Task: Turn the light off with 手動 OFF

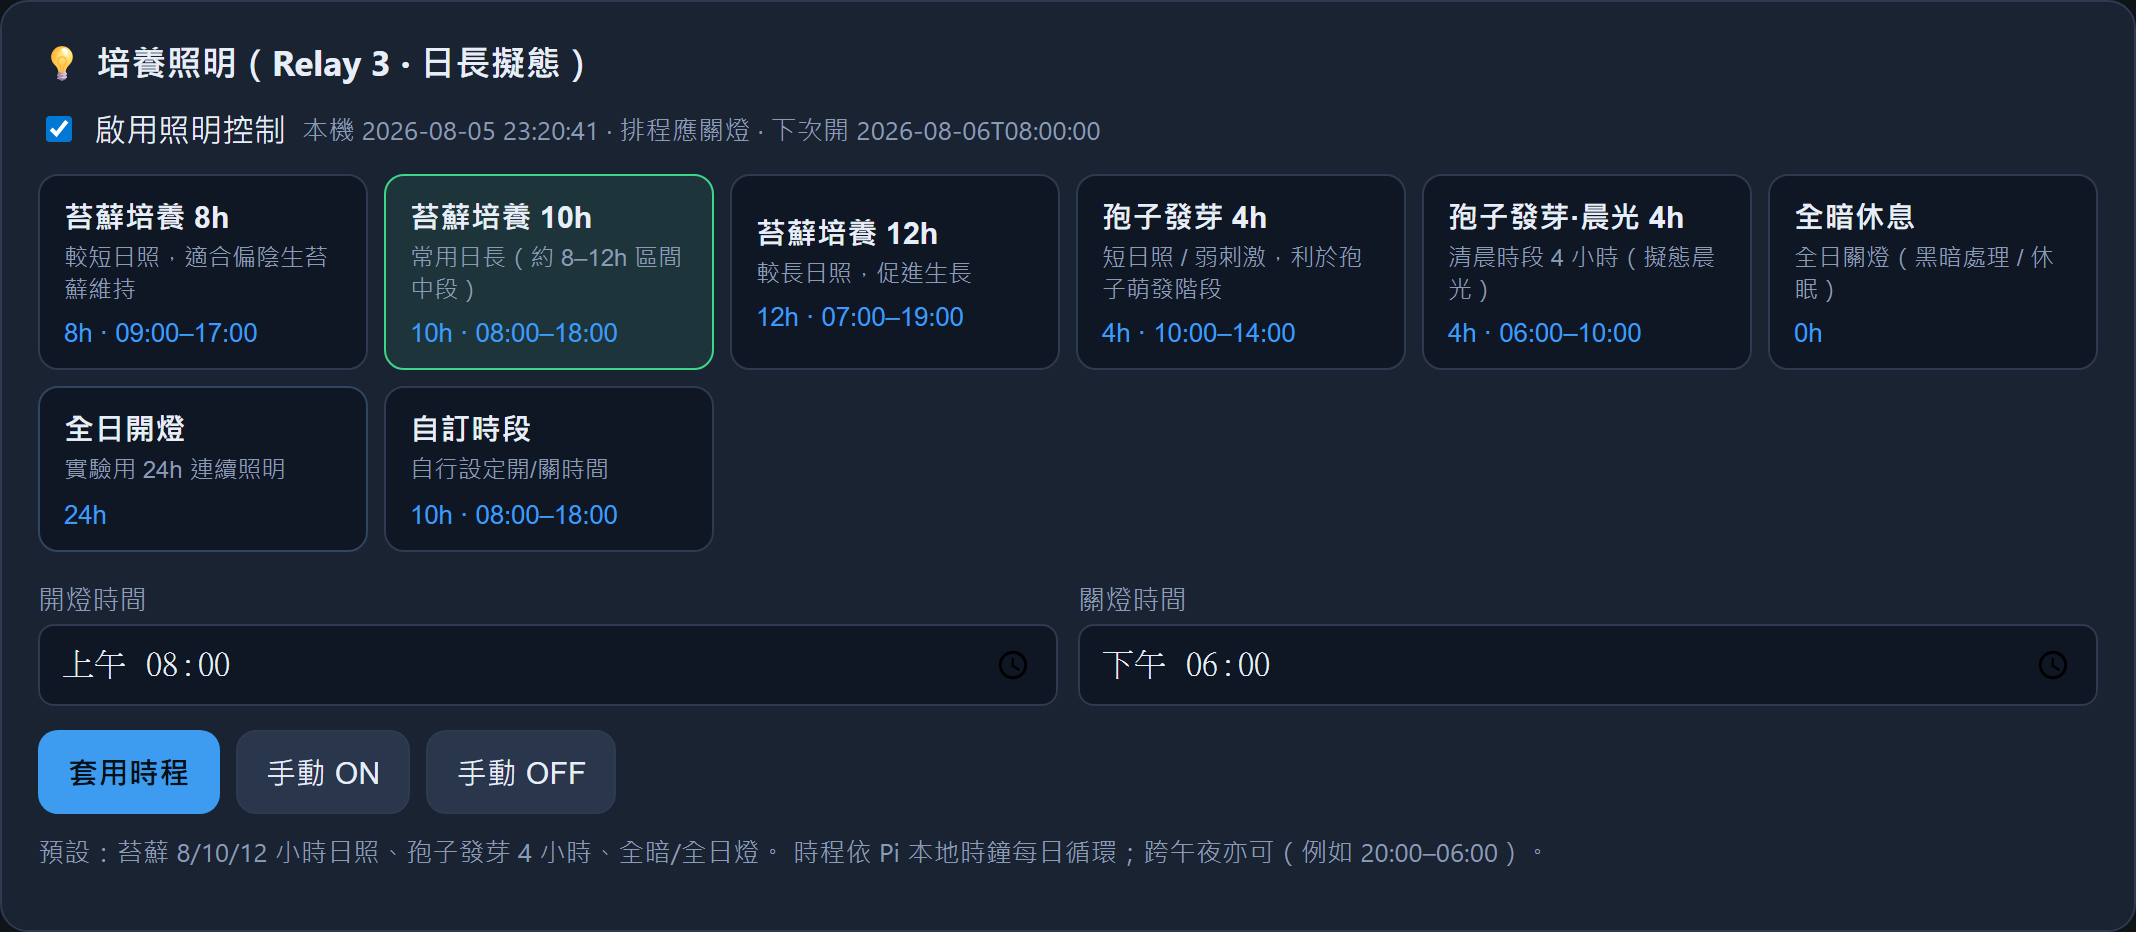Action: [521, 772]
